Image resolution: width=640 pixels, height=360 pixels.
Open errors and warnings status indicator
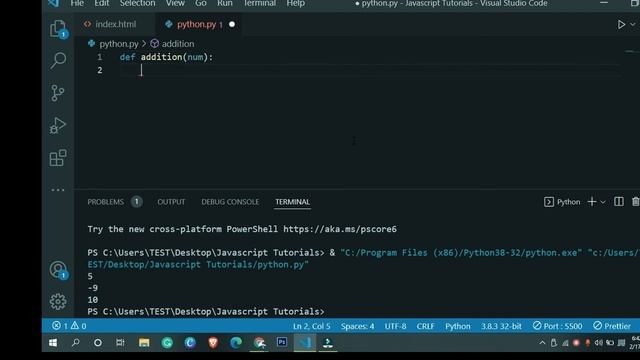(x=69, y=326)
